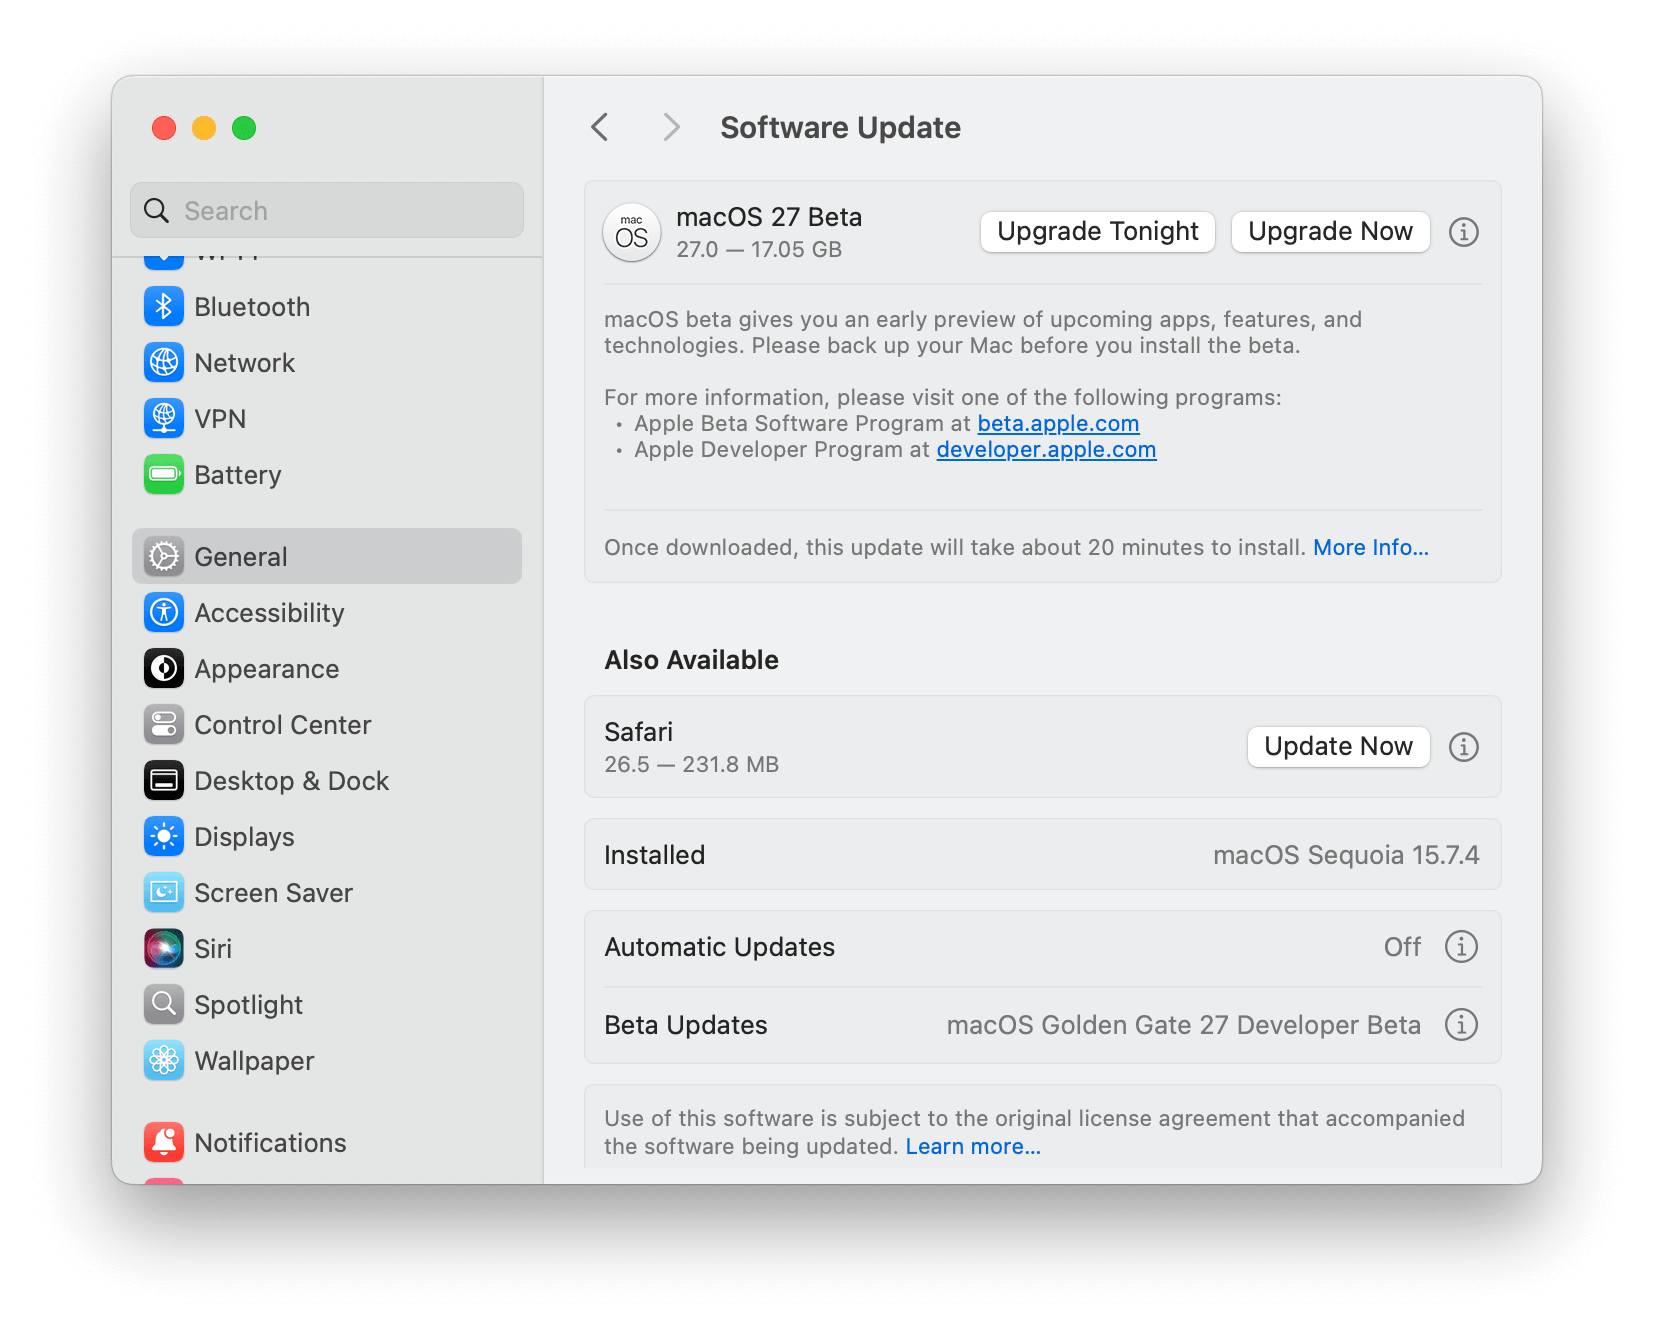The image size is (1654, 1332).
Task: Click the General gear icon
Action: click(x=164, y=556)
